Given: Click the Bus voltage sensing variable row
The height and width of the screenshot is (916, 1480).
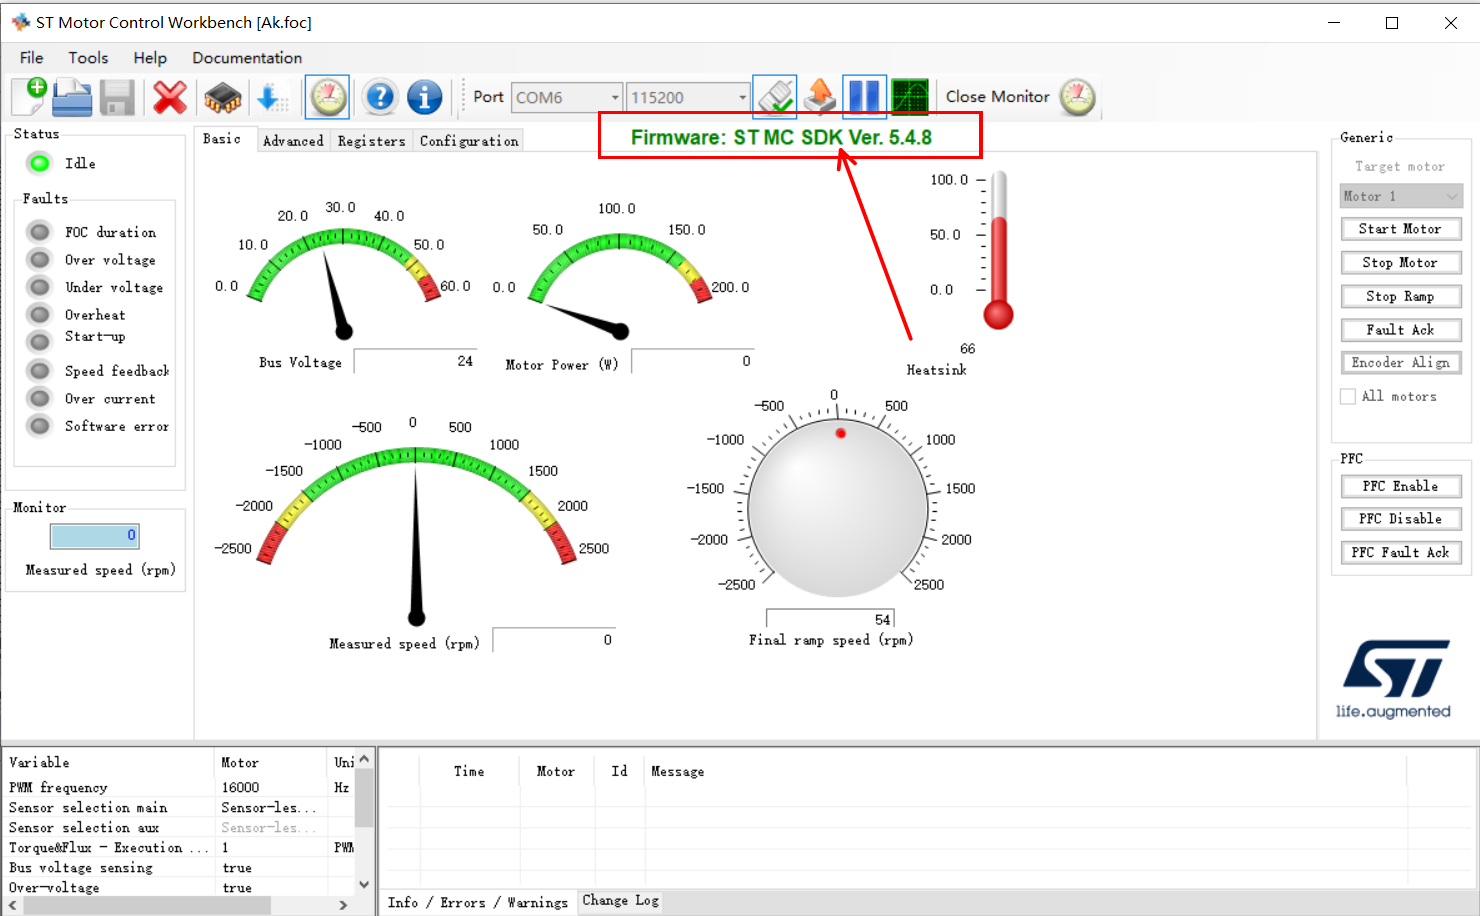Looking at the screenshot, I should [x=180, y=868].
